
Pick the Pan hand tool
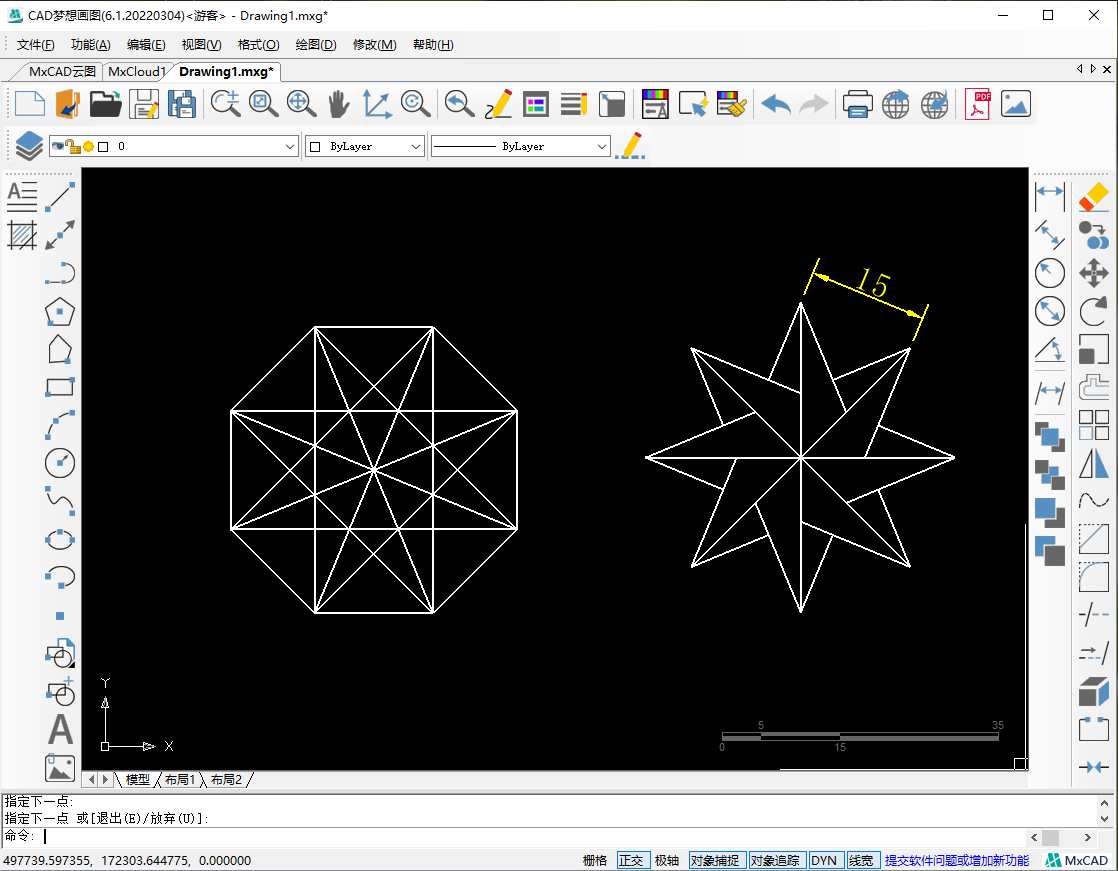(339, 104)
